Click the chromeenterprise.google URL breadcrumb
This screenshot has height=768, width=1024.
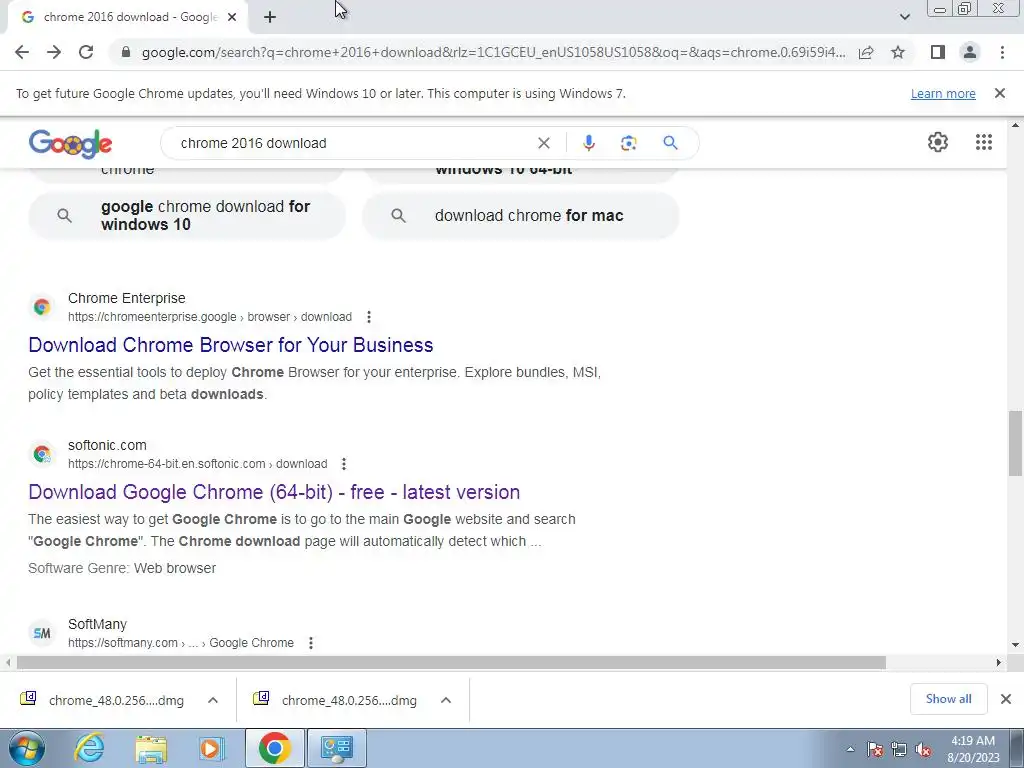(x=210, y=317)
